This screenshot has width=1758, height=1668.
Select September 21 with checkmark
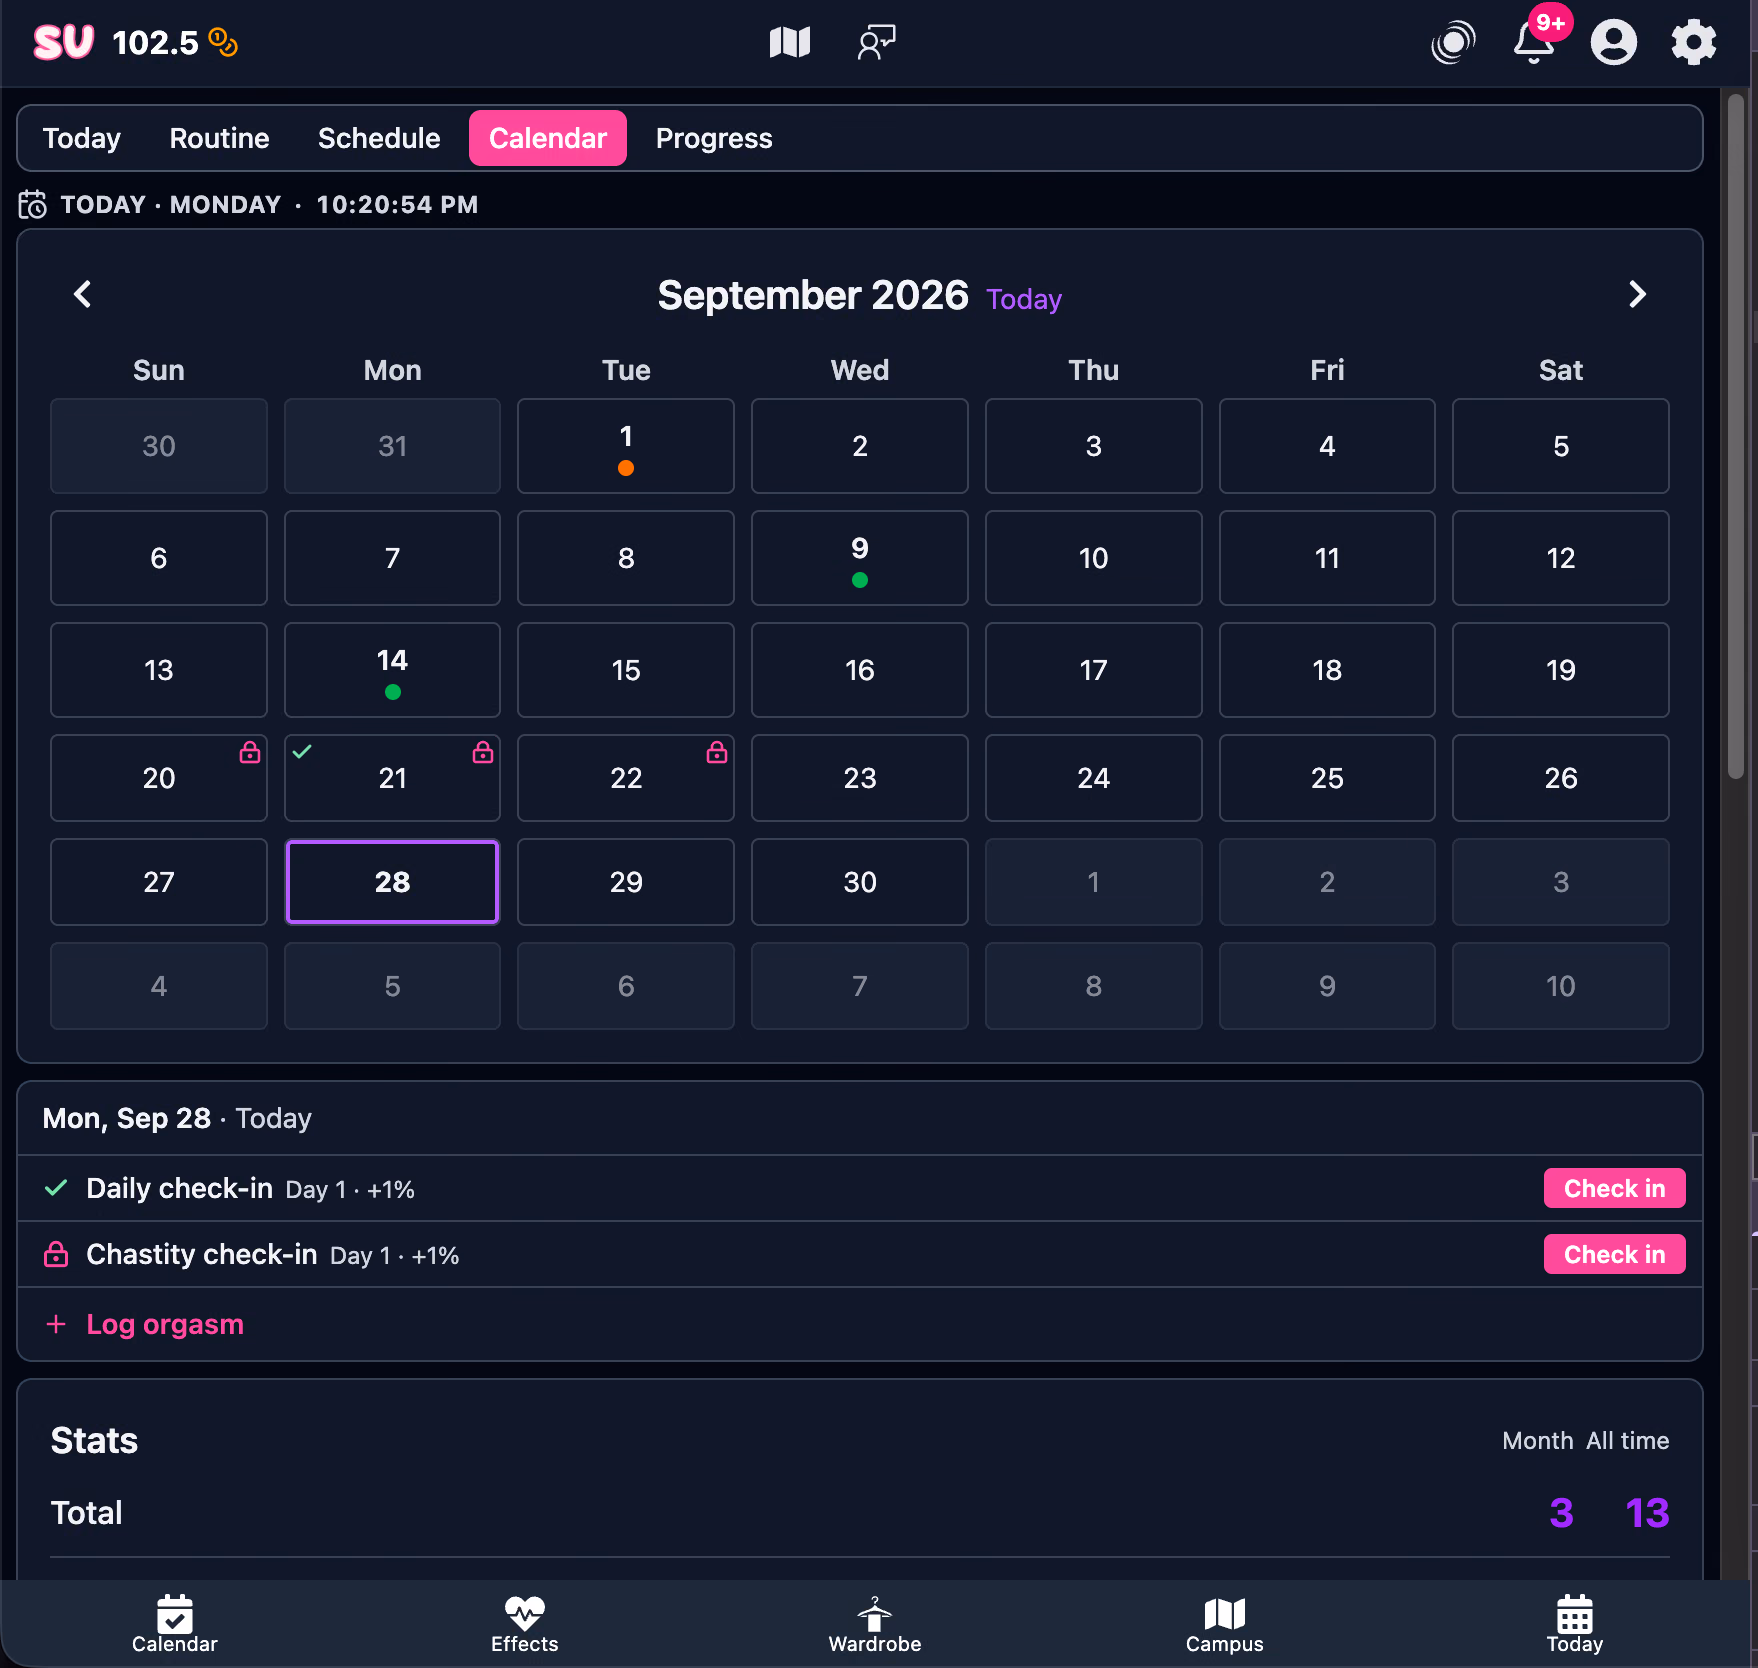(x=392, y=778)
